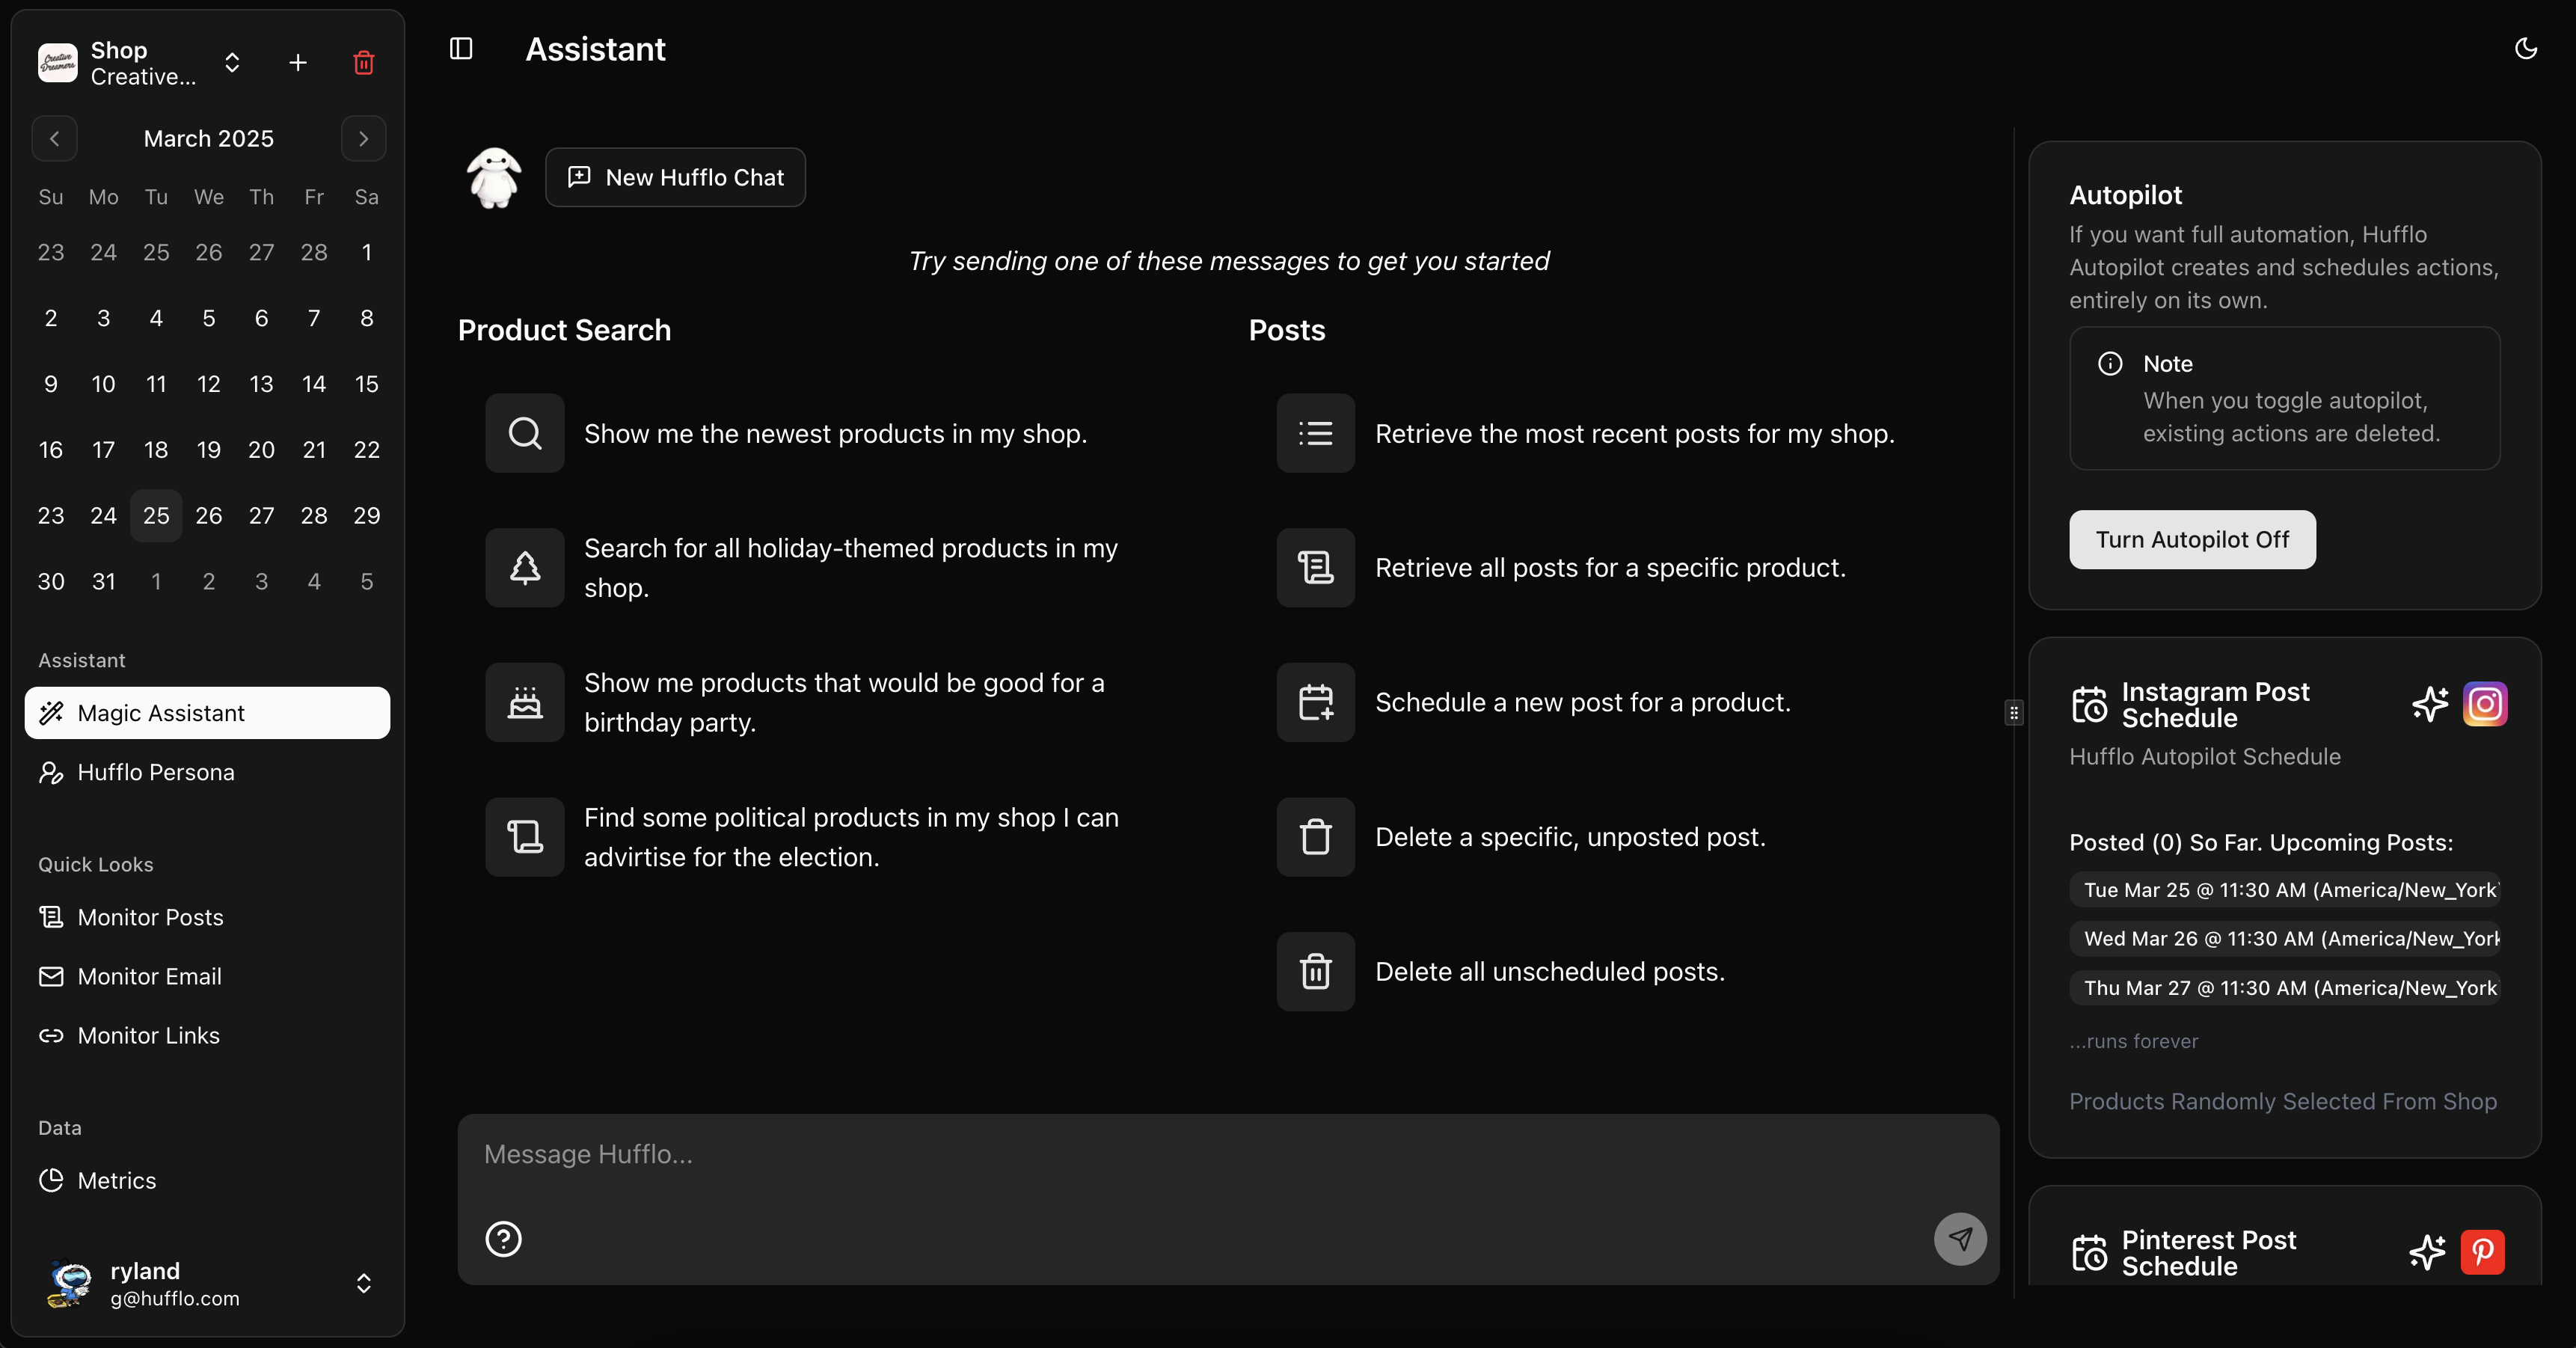Viewport: 2576px width, 1348px height.
Task: Expand the Shop Creative switcher dropdown
Action: [232, 63]
